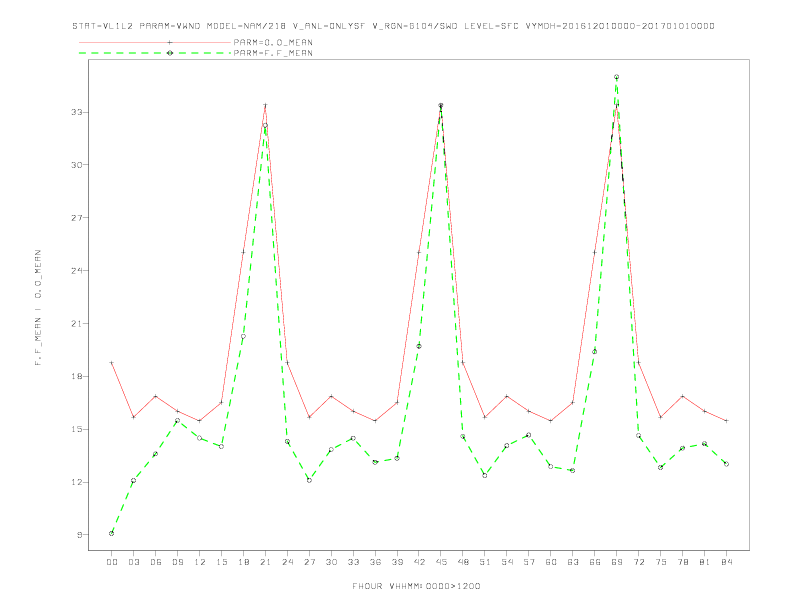Screen dimensions: 792x612
Task: Click x-axis hour label 36
Action: tap(375, 562)
